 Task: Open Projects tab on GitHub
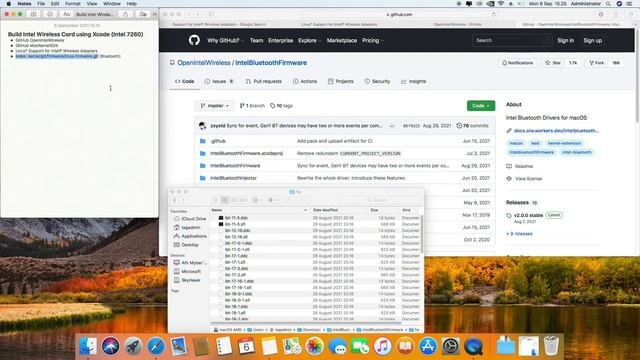(340, 82)
